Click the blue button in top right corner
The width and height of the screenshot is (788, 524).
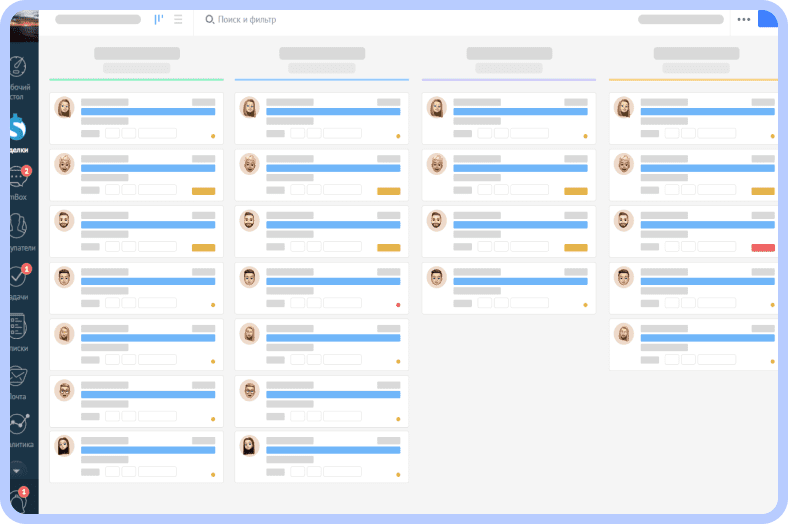click(x=767, y=19)
